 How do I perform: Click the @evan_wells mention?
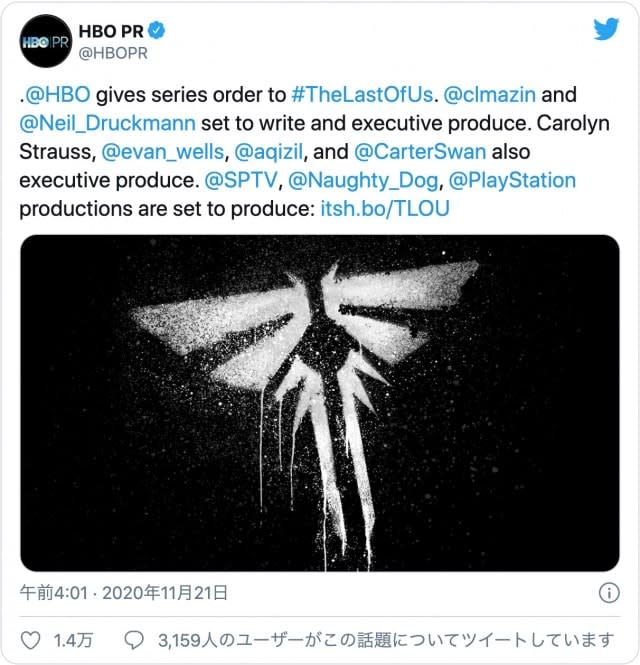[x=163, y=152]
